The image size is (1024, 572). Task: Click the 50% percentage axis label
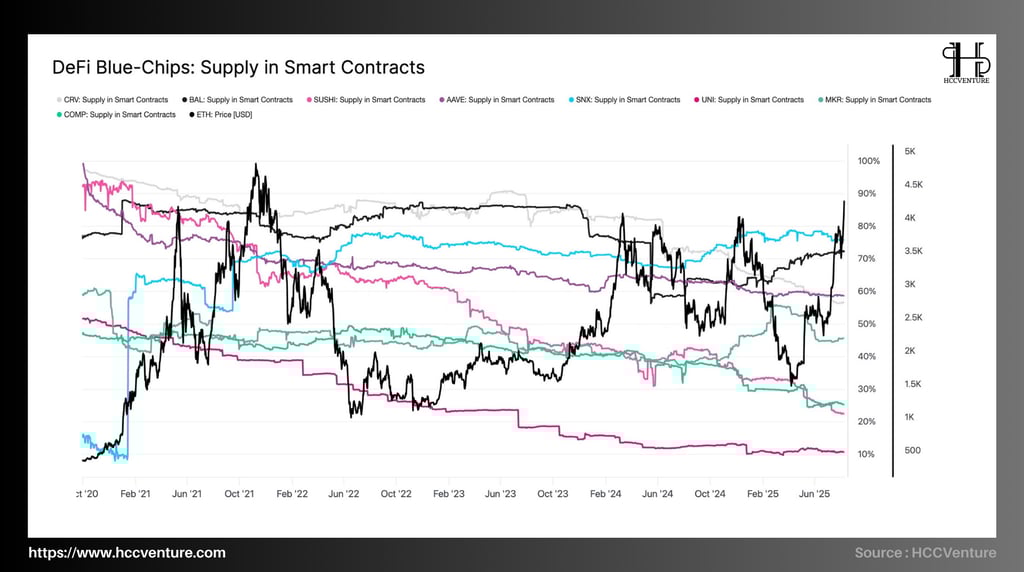(x=867, y=324)
